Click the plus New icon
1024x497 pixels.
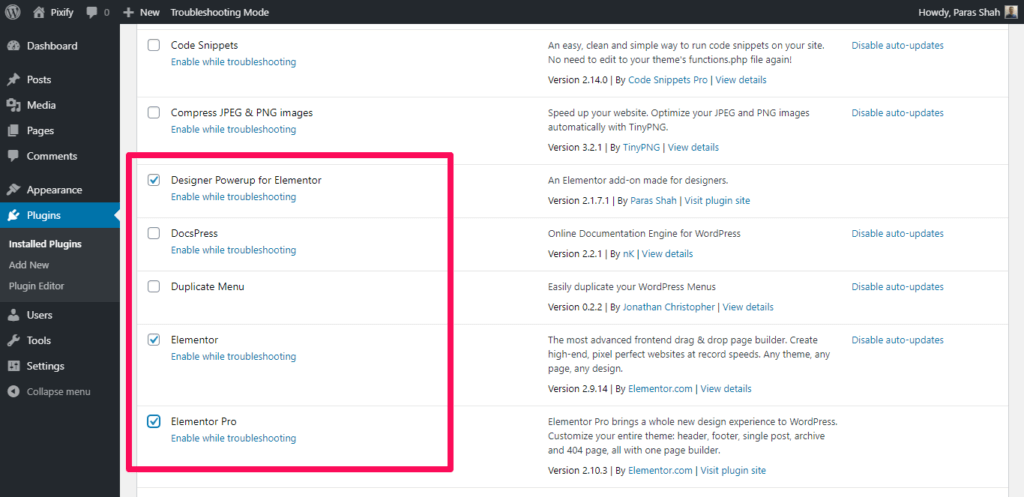click(x=129, y=12)
